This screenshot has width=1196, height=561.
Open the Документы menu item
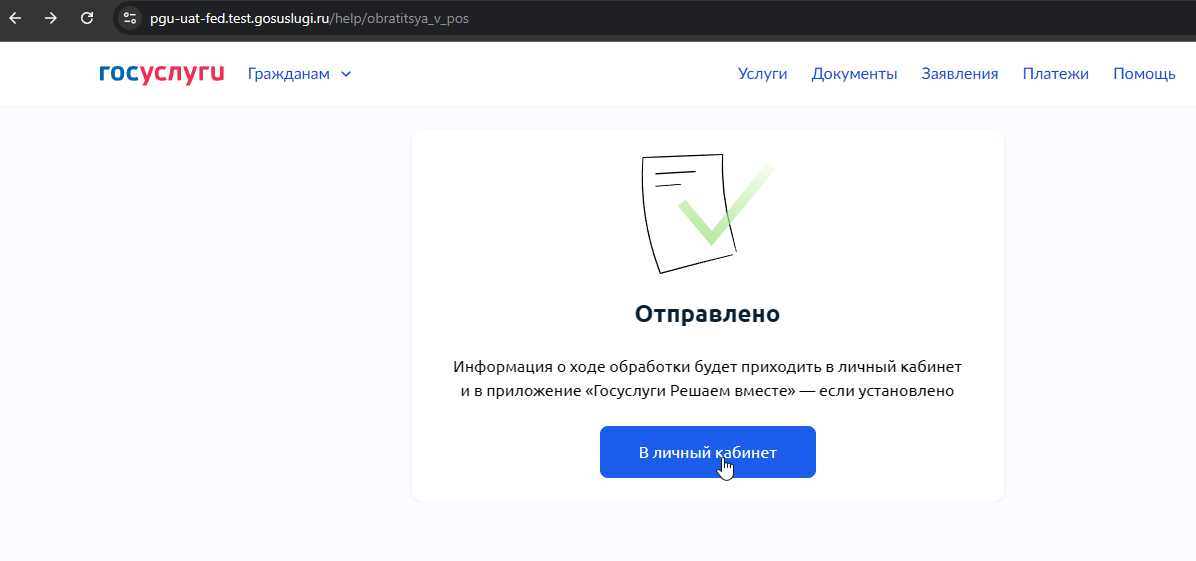[x=854, y=74]
